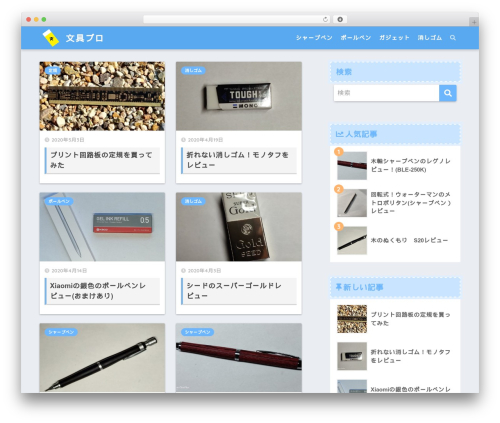Open the 文具プロ site title link
The width and height of the screenshot is (500, 423).
coord(84,38)
